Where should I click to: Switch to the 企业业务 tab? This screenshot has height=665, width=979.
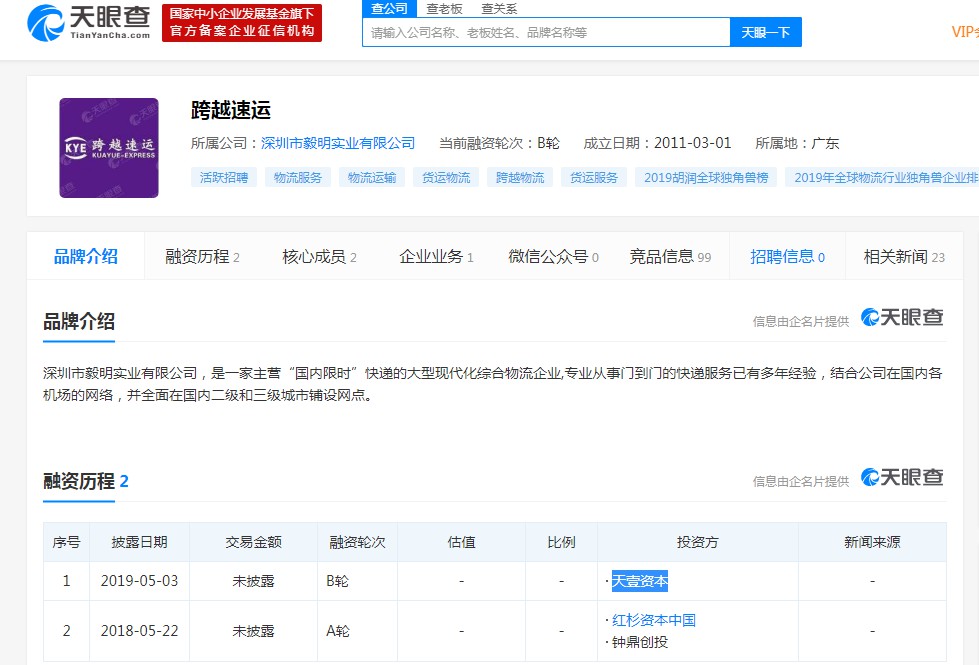click(436, 257)
